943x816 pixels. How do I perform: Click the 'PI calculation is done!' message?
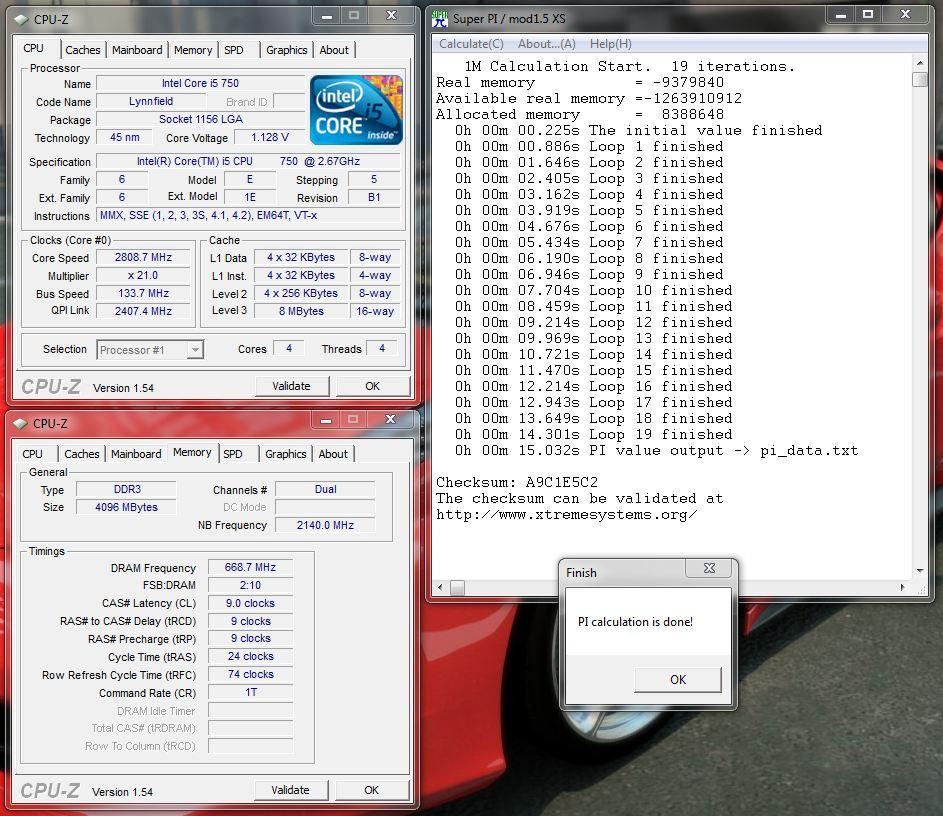coord(635,622)
